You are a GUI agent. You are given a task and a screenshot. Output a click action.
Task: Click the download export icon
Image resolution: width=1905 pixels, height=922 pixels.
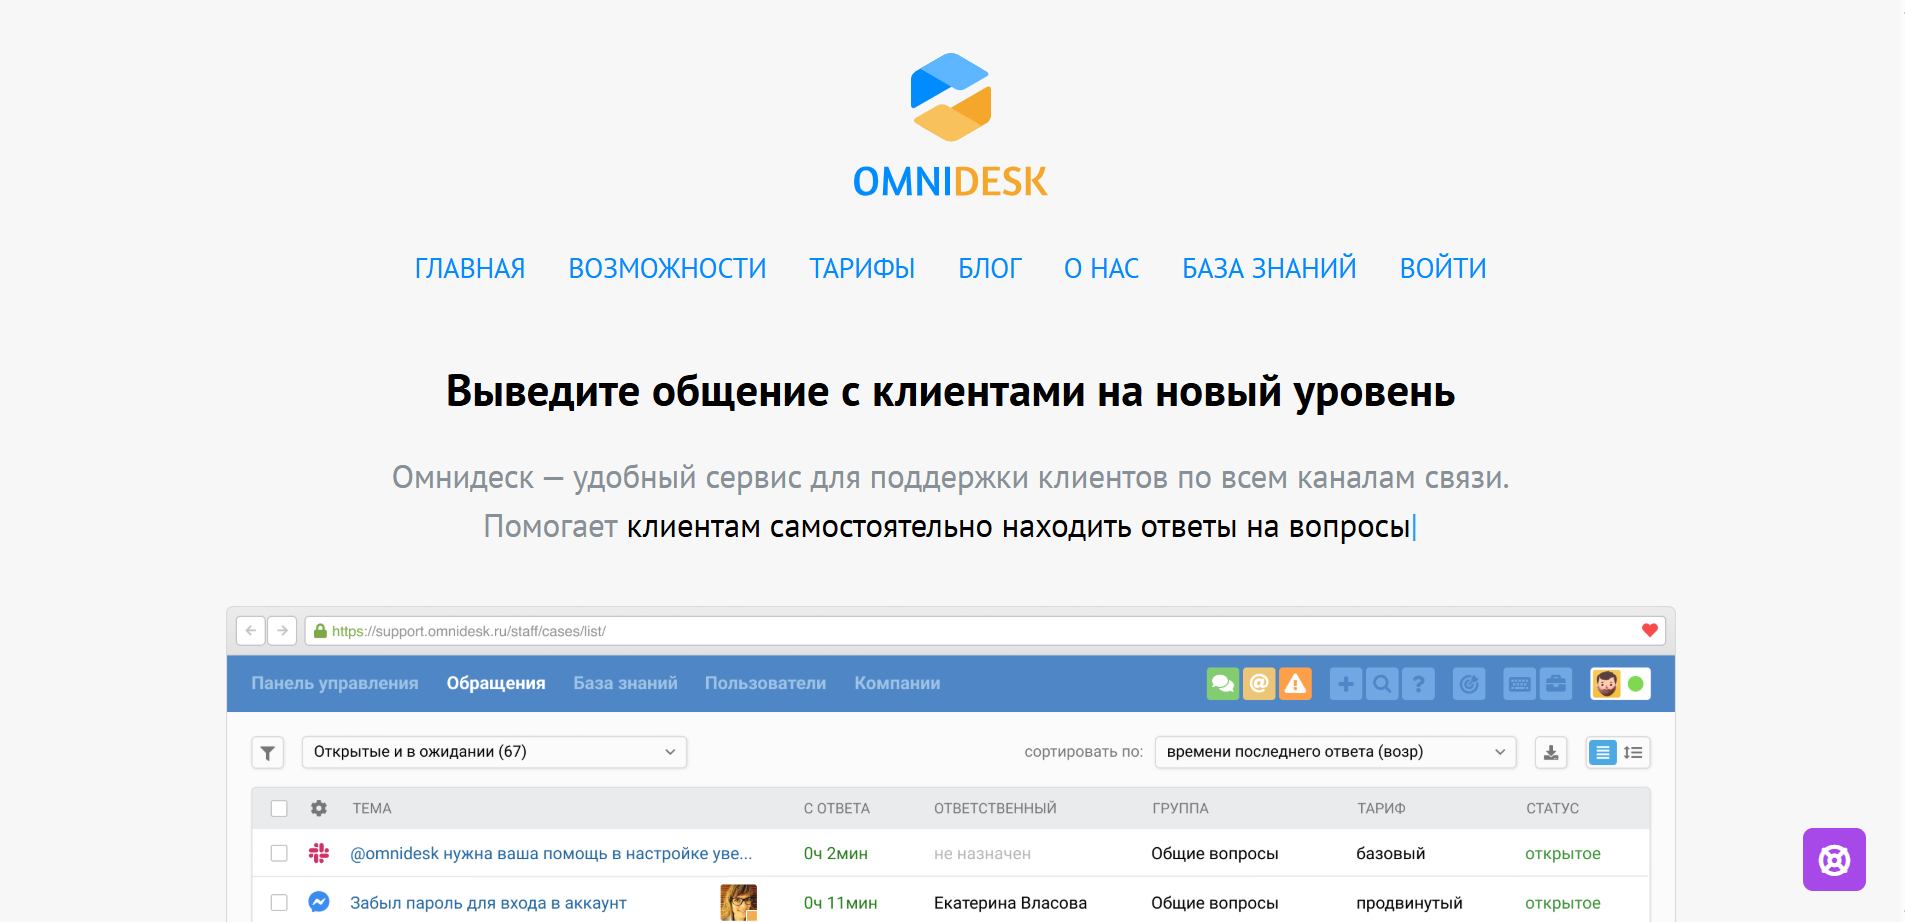(x=1551, y=753)
